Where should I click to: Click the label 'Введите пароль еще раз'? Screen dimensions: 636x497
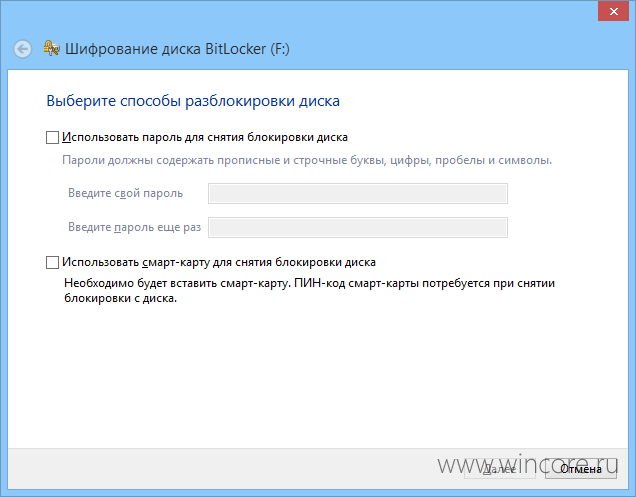point(134,227)
